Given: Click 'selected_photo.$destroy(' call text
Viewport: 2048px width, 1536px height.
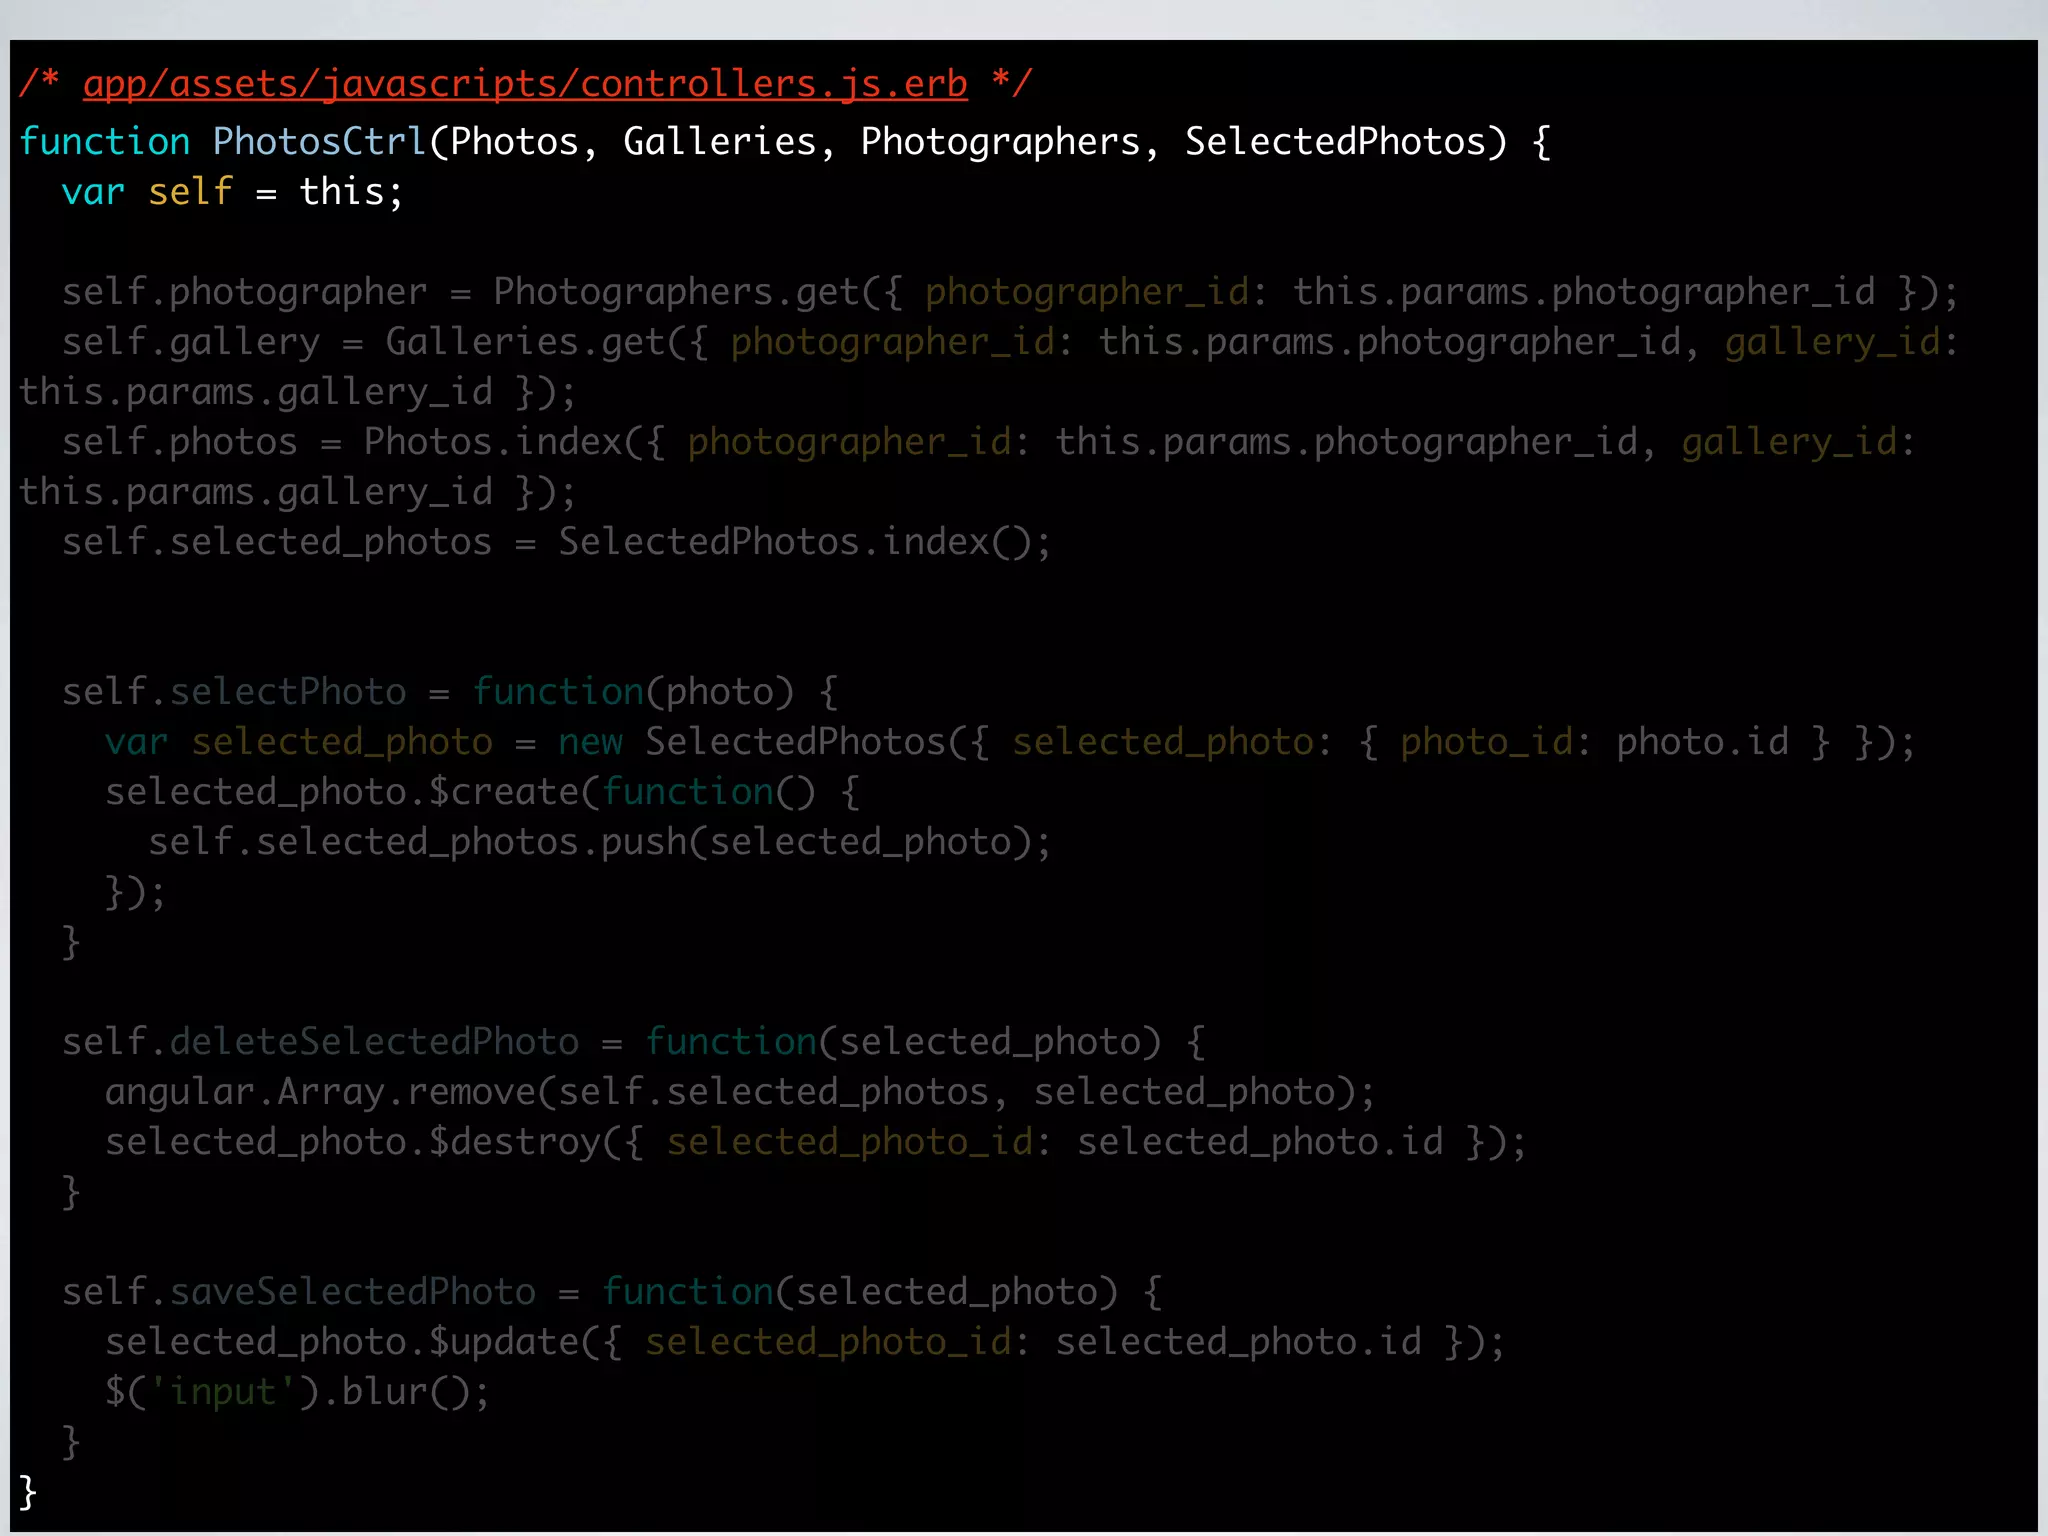Looking at the screenshot, I should pyautogui.click(x=364, y=1143).
